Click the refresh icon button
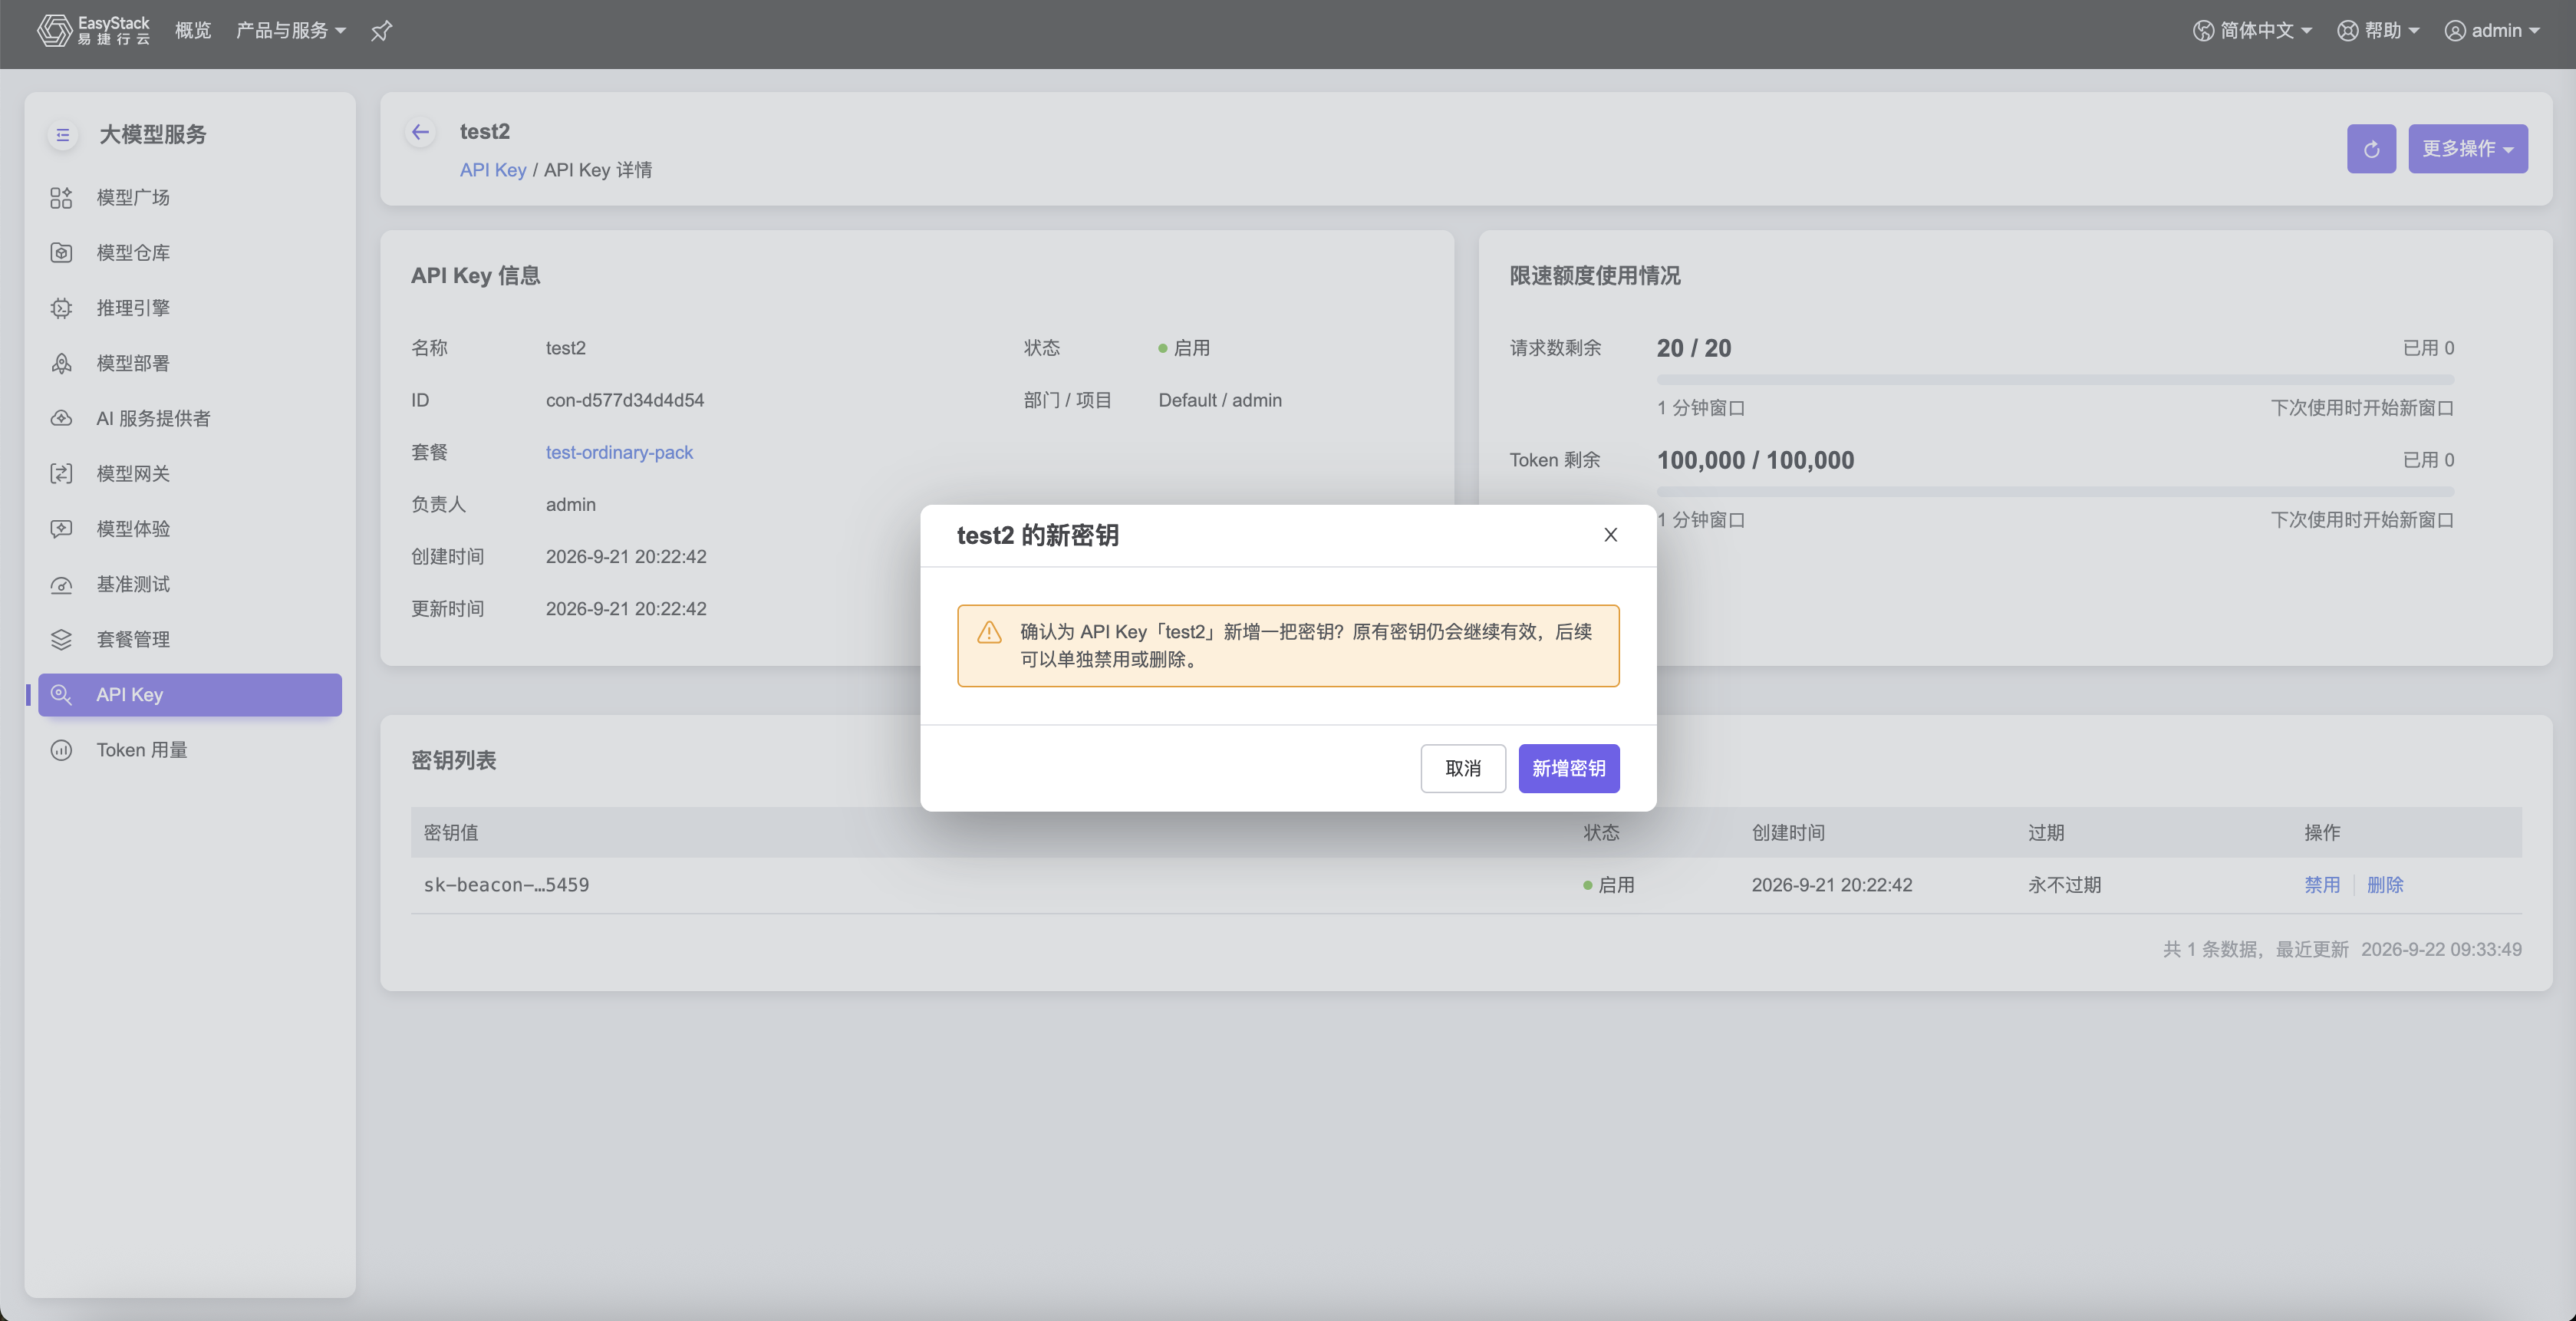 [2371, 149]
